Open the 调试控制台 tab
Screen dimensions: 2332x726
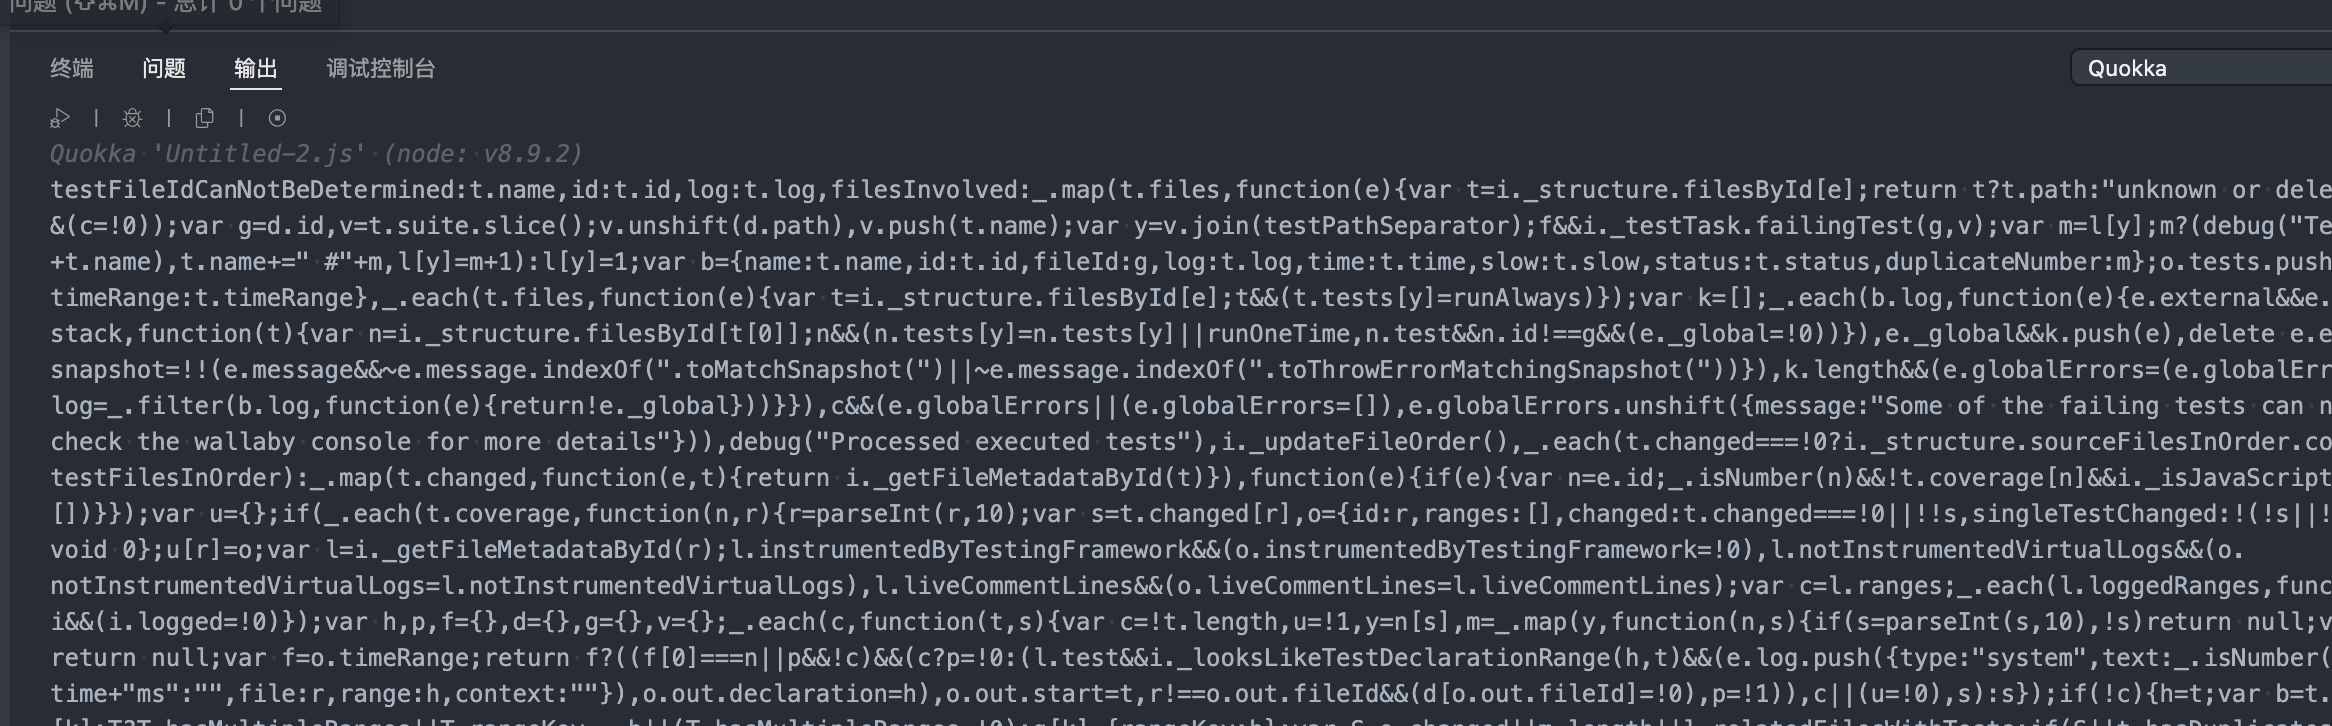[381, 68]
